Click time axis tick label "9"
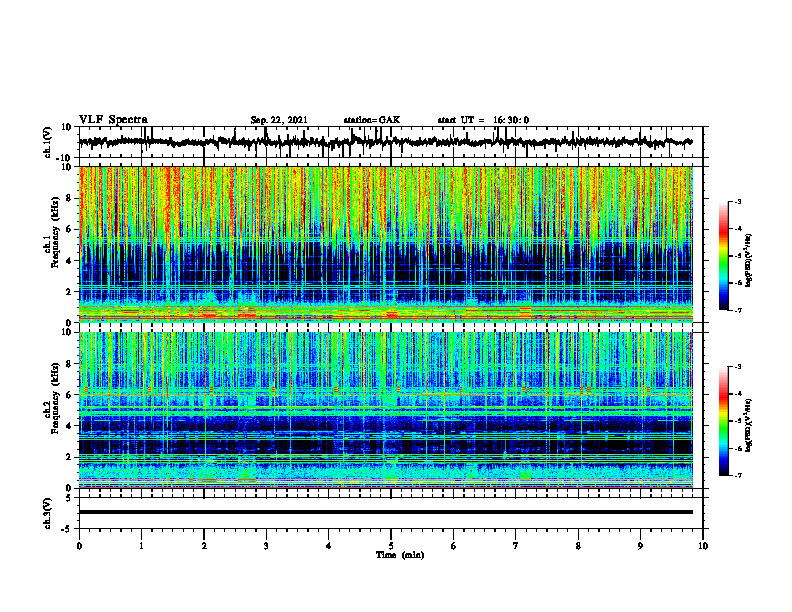The image size is (792, 612). (x=640, y=546)
